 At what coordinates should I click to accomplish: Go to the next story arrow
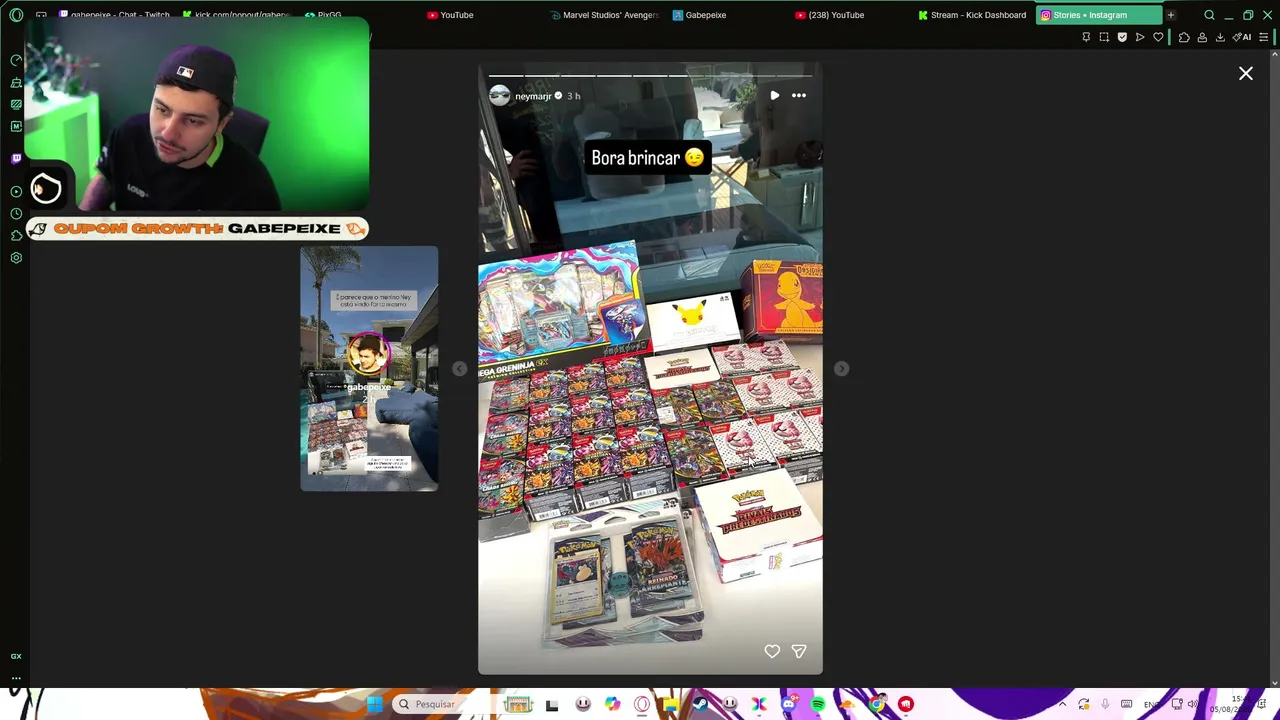click(x=842, y=369)
